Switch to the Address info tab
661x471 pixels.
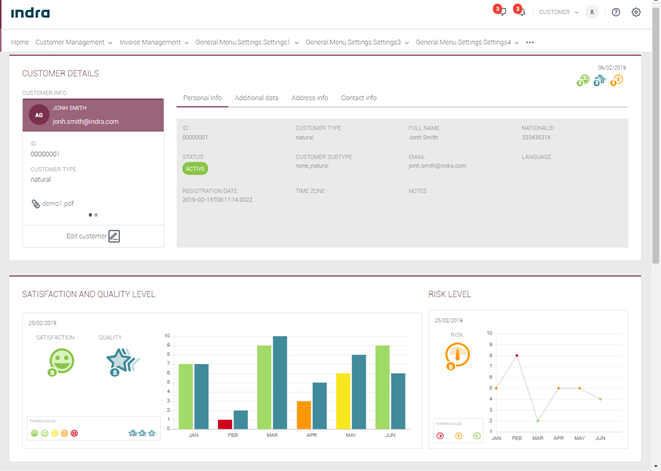pyautogui.click(x=309, y=98)
